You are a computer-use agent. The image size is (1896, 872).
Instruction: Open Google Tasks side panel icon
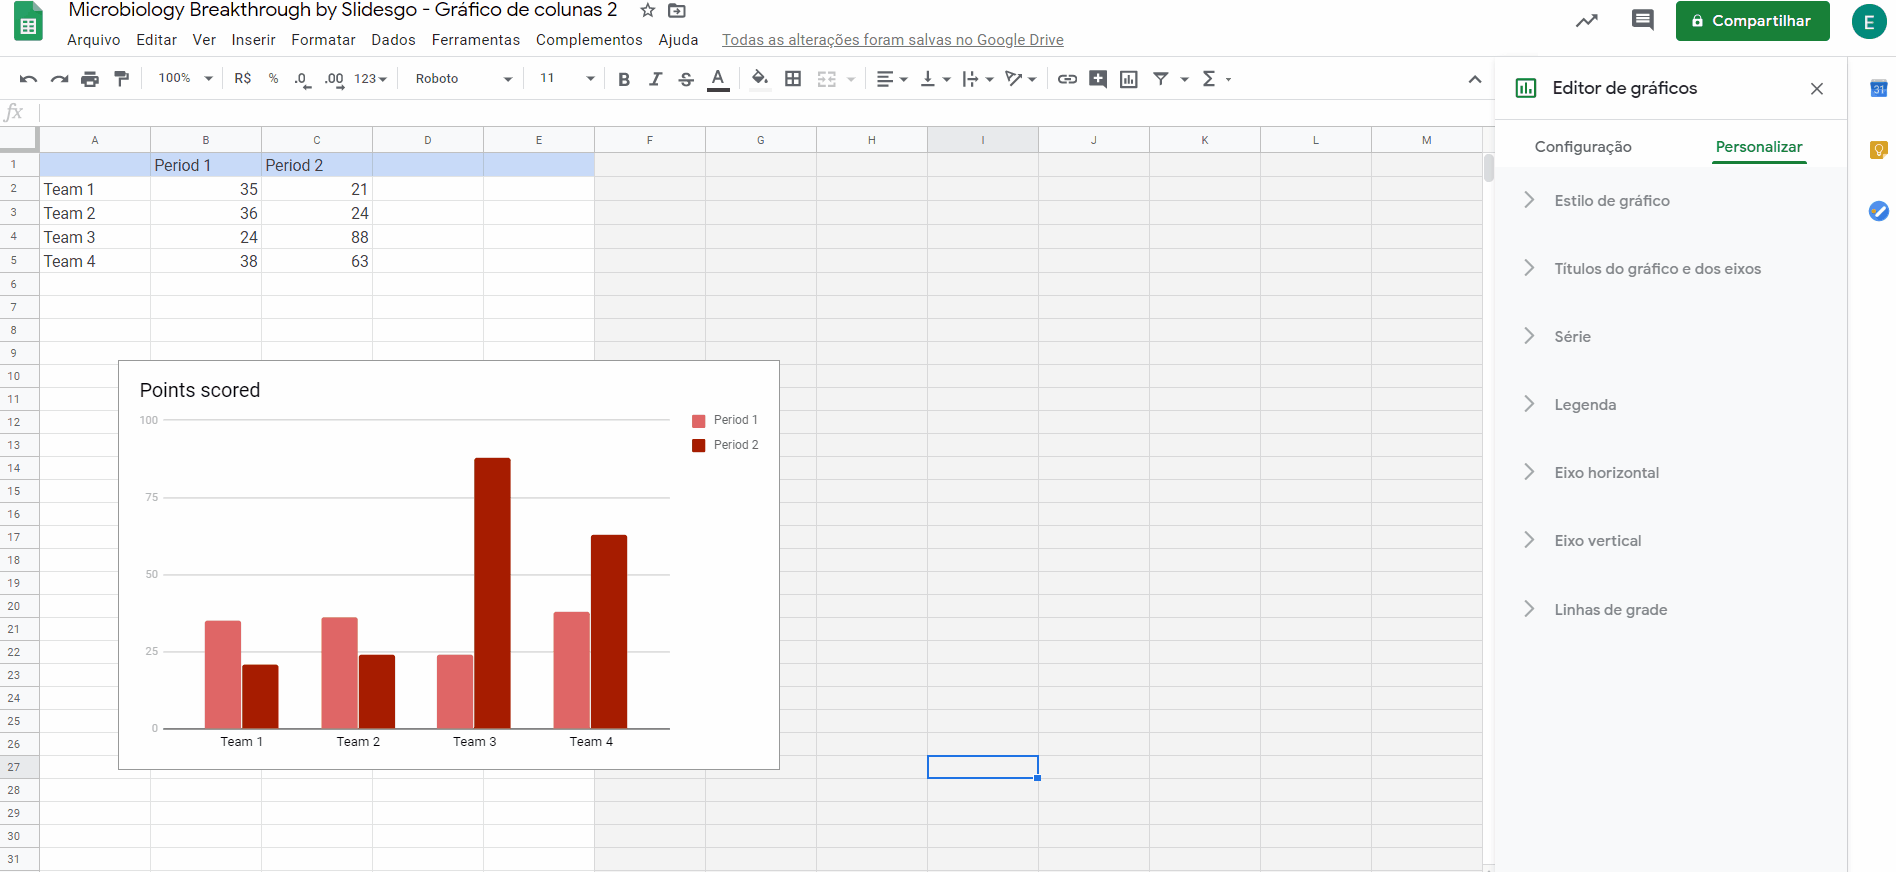(x=1879, y=211)
